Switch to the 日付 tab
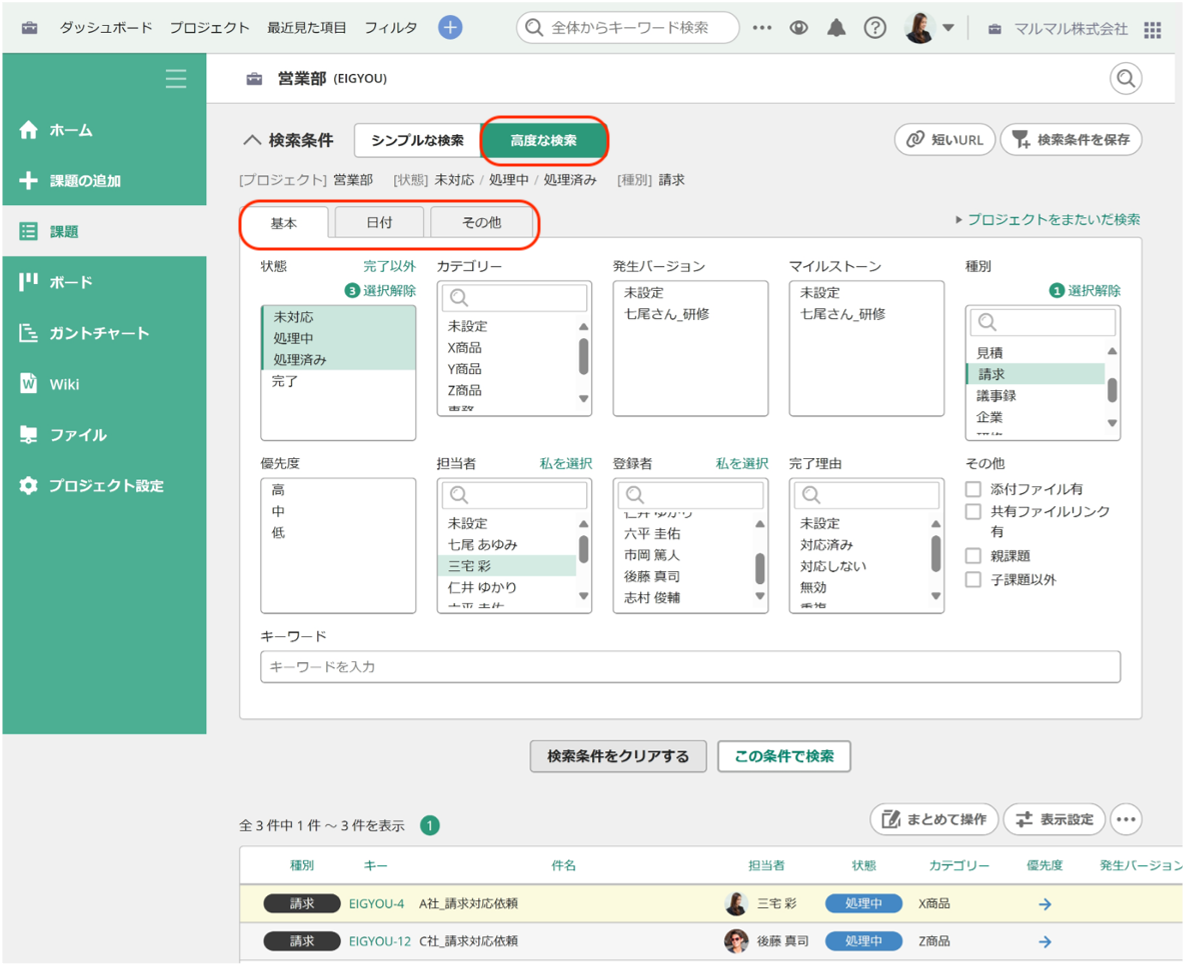The width and height of the screenshot is (1185, 965). pos(380,224)
